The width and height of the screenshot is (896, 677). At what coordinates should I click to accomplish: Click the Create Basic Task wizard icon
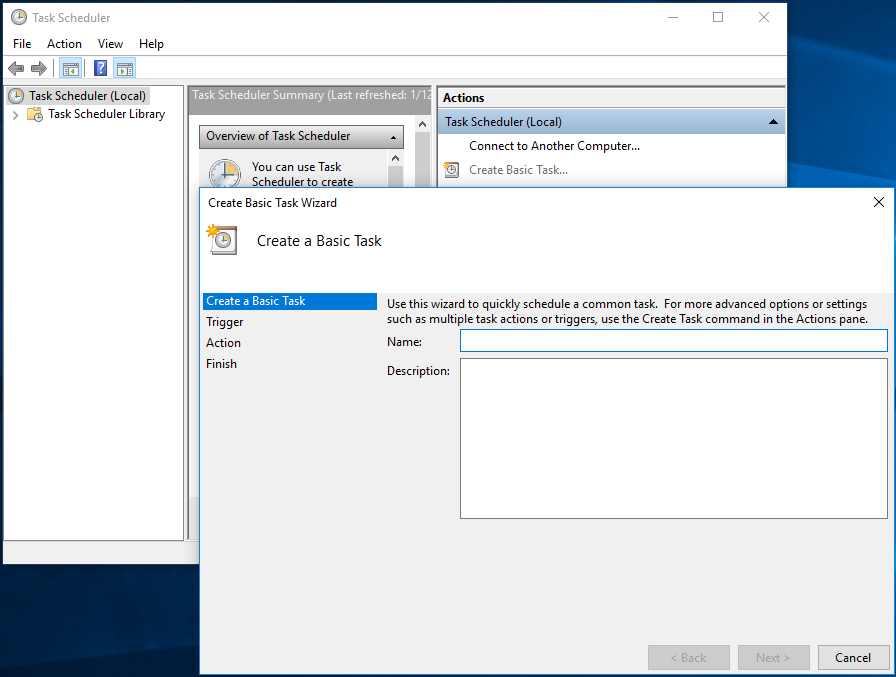click(x=221, y=240)
